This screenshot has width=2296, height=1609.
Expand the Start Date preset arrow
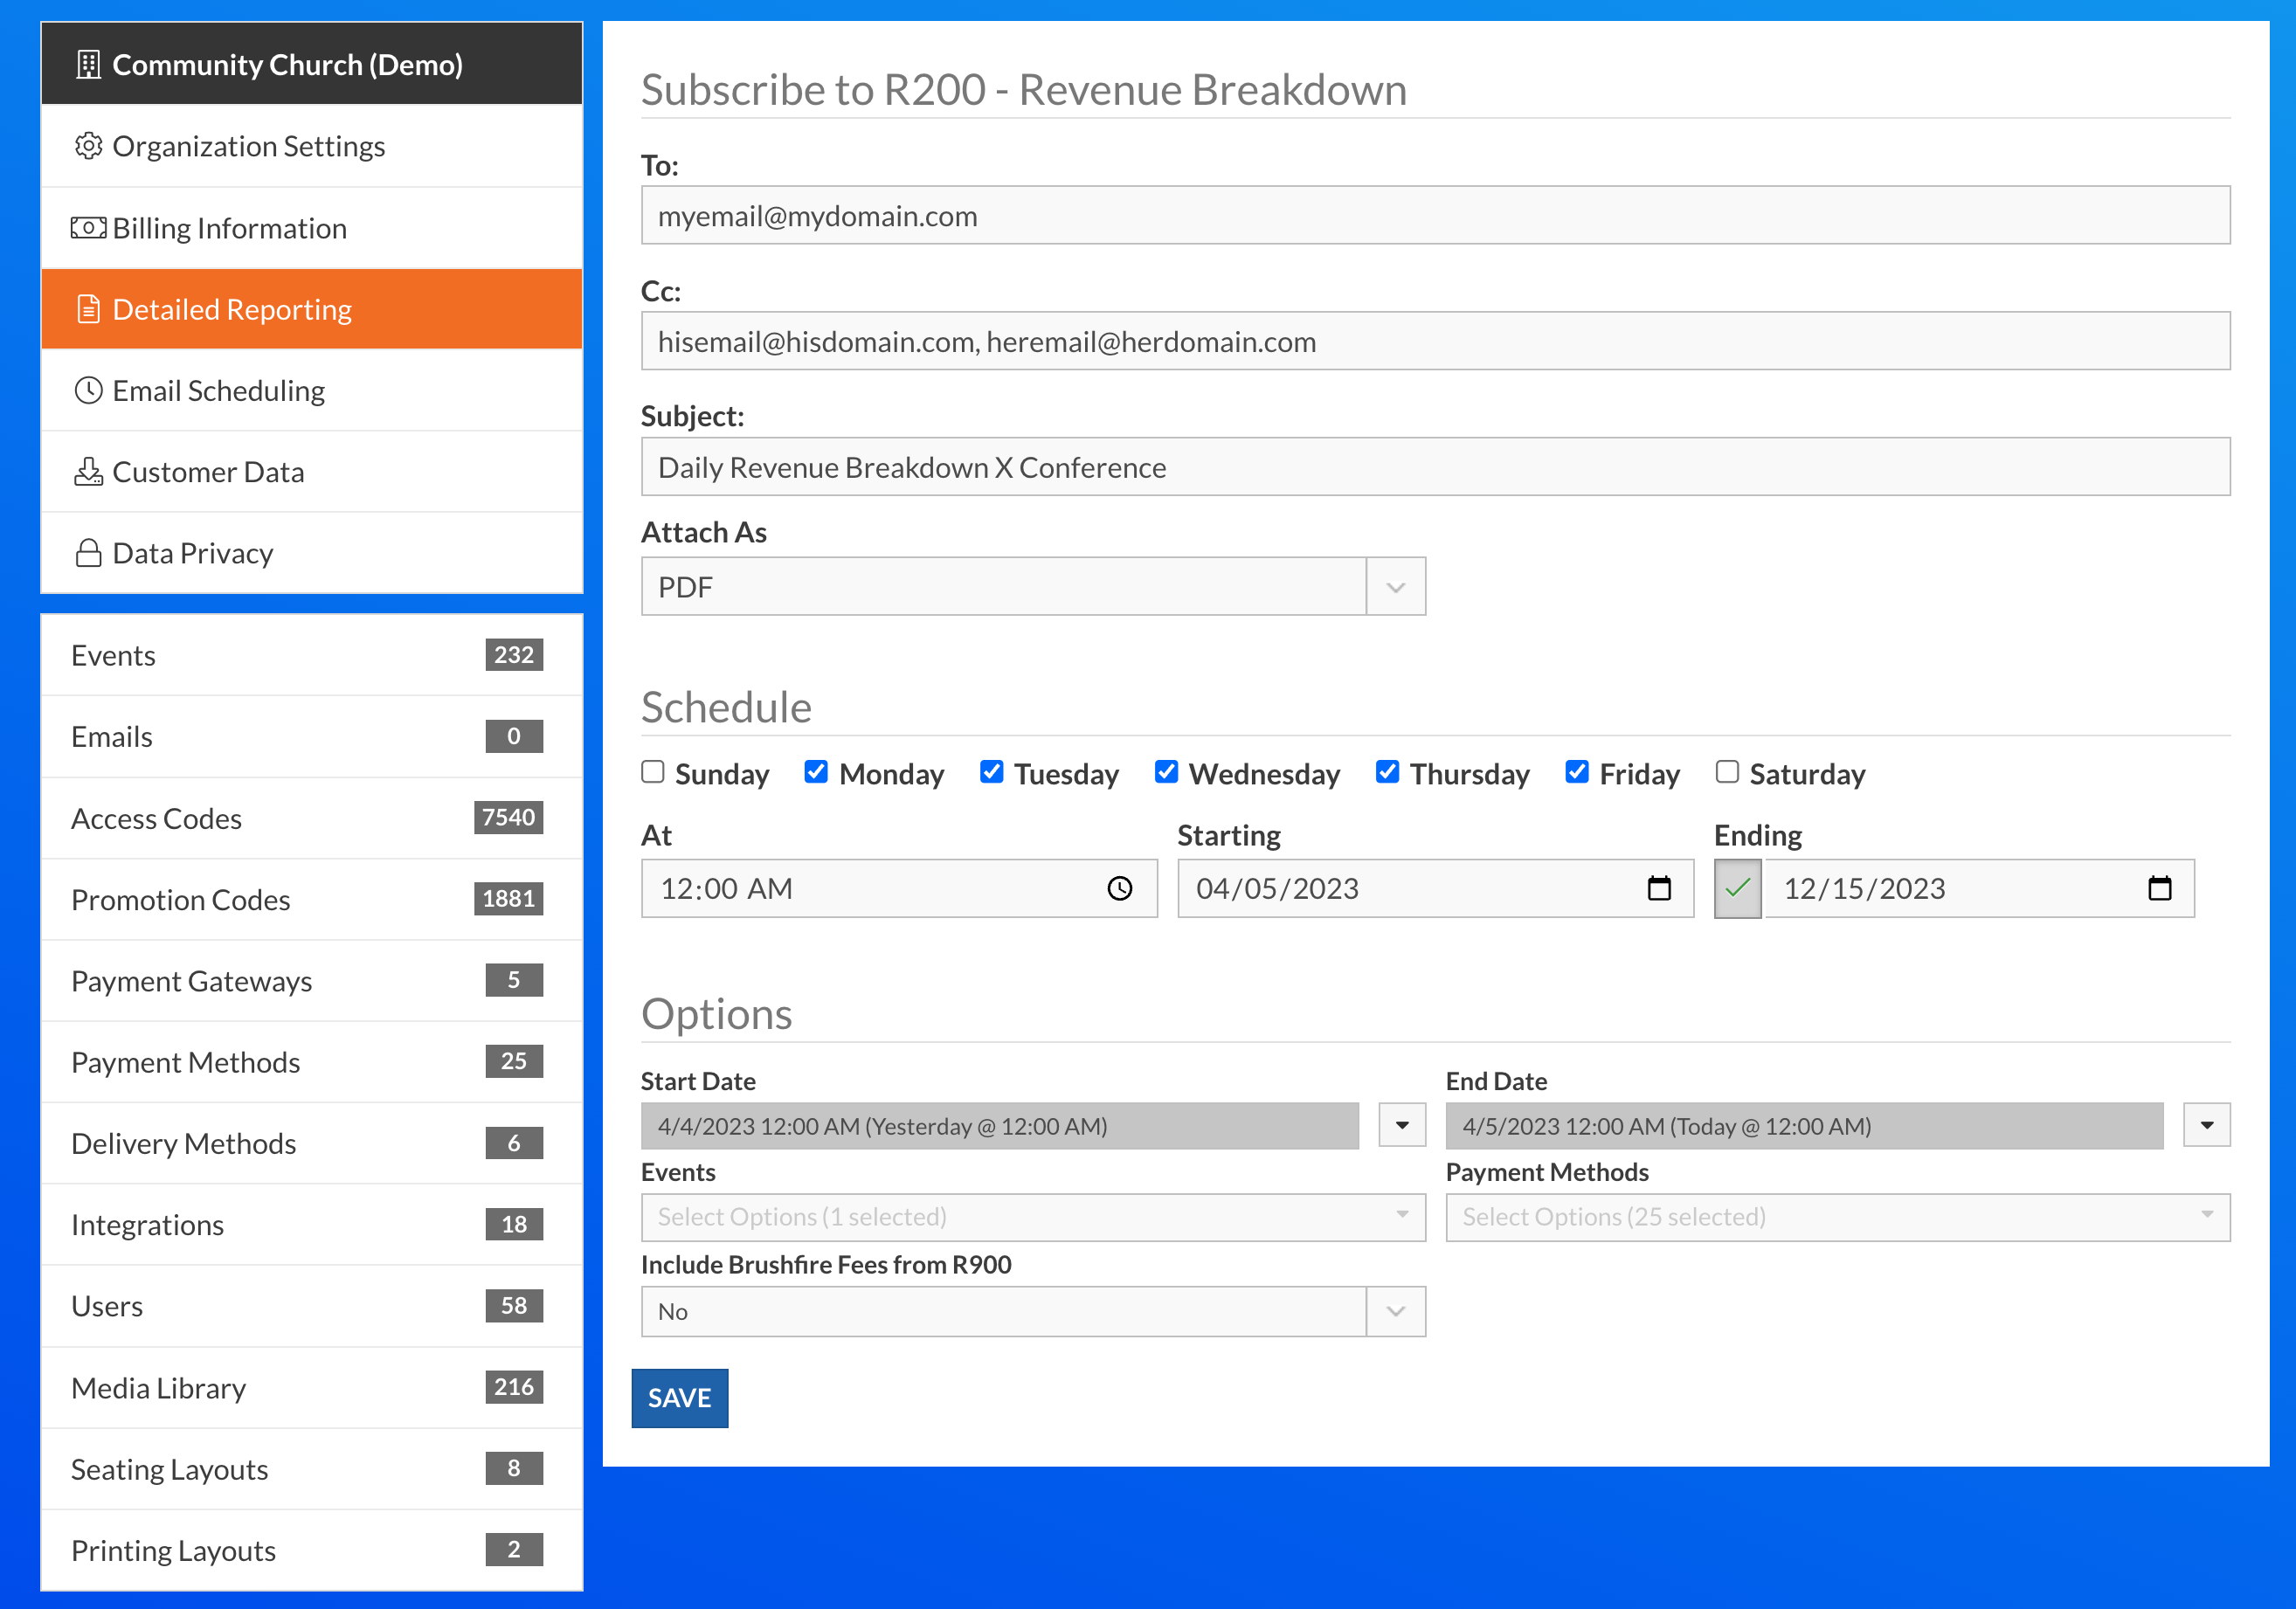(1402, 1125)
